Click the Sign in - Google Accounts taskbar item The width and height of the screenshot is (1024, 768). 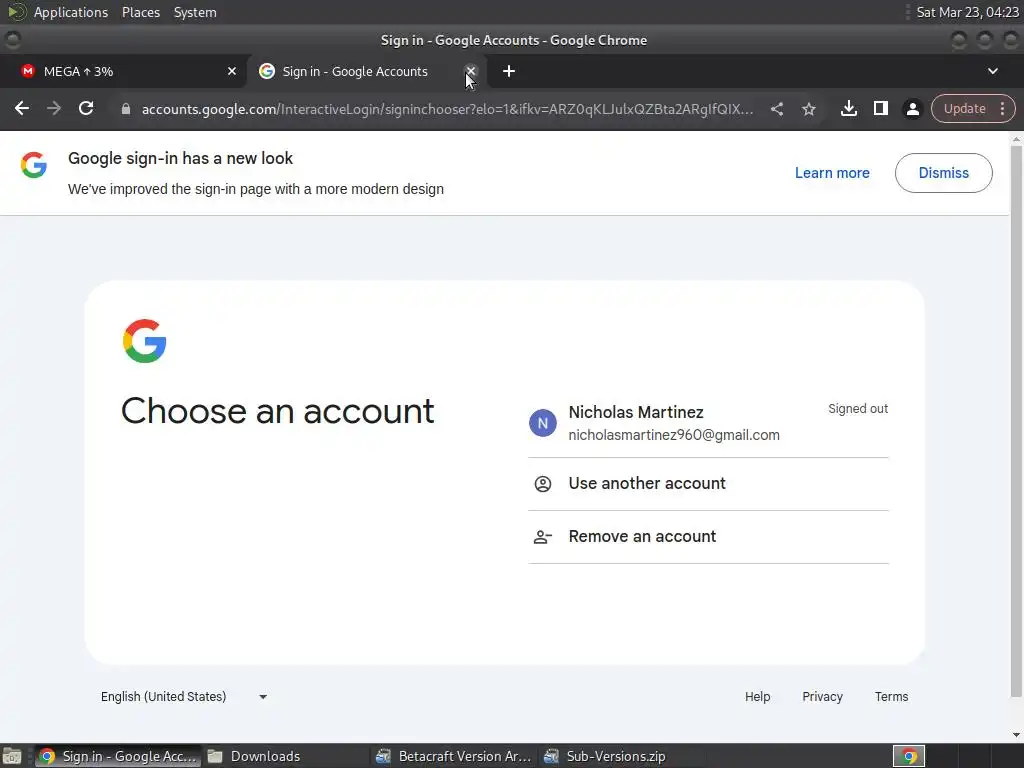[118, 756]
